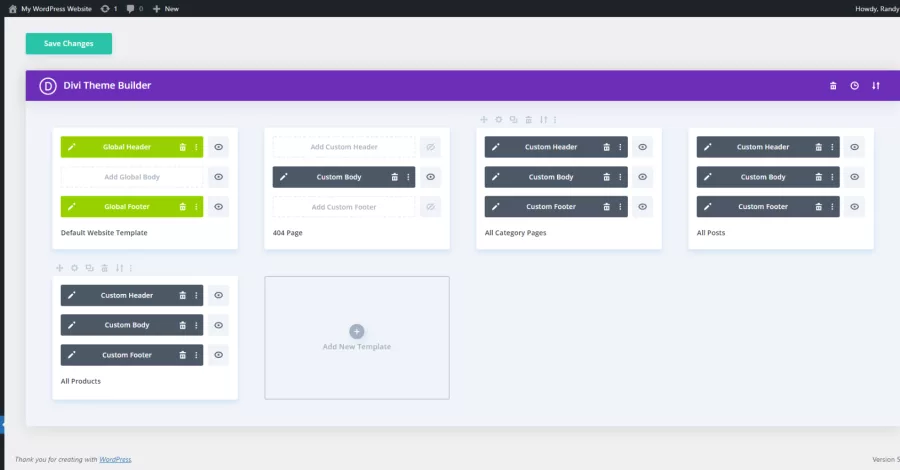Viewport: 900px width, 470px height.
Task: Click Add Custom Header in 404 Page
Action: click(x=344, y=147)
